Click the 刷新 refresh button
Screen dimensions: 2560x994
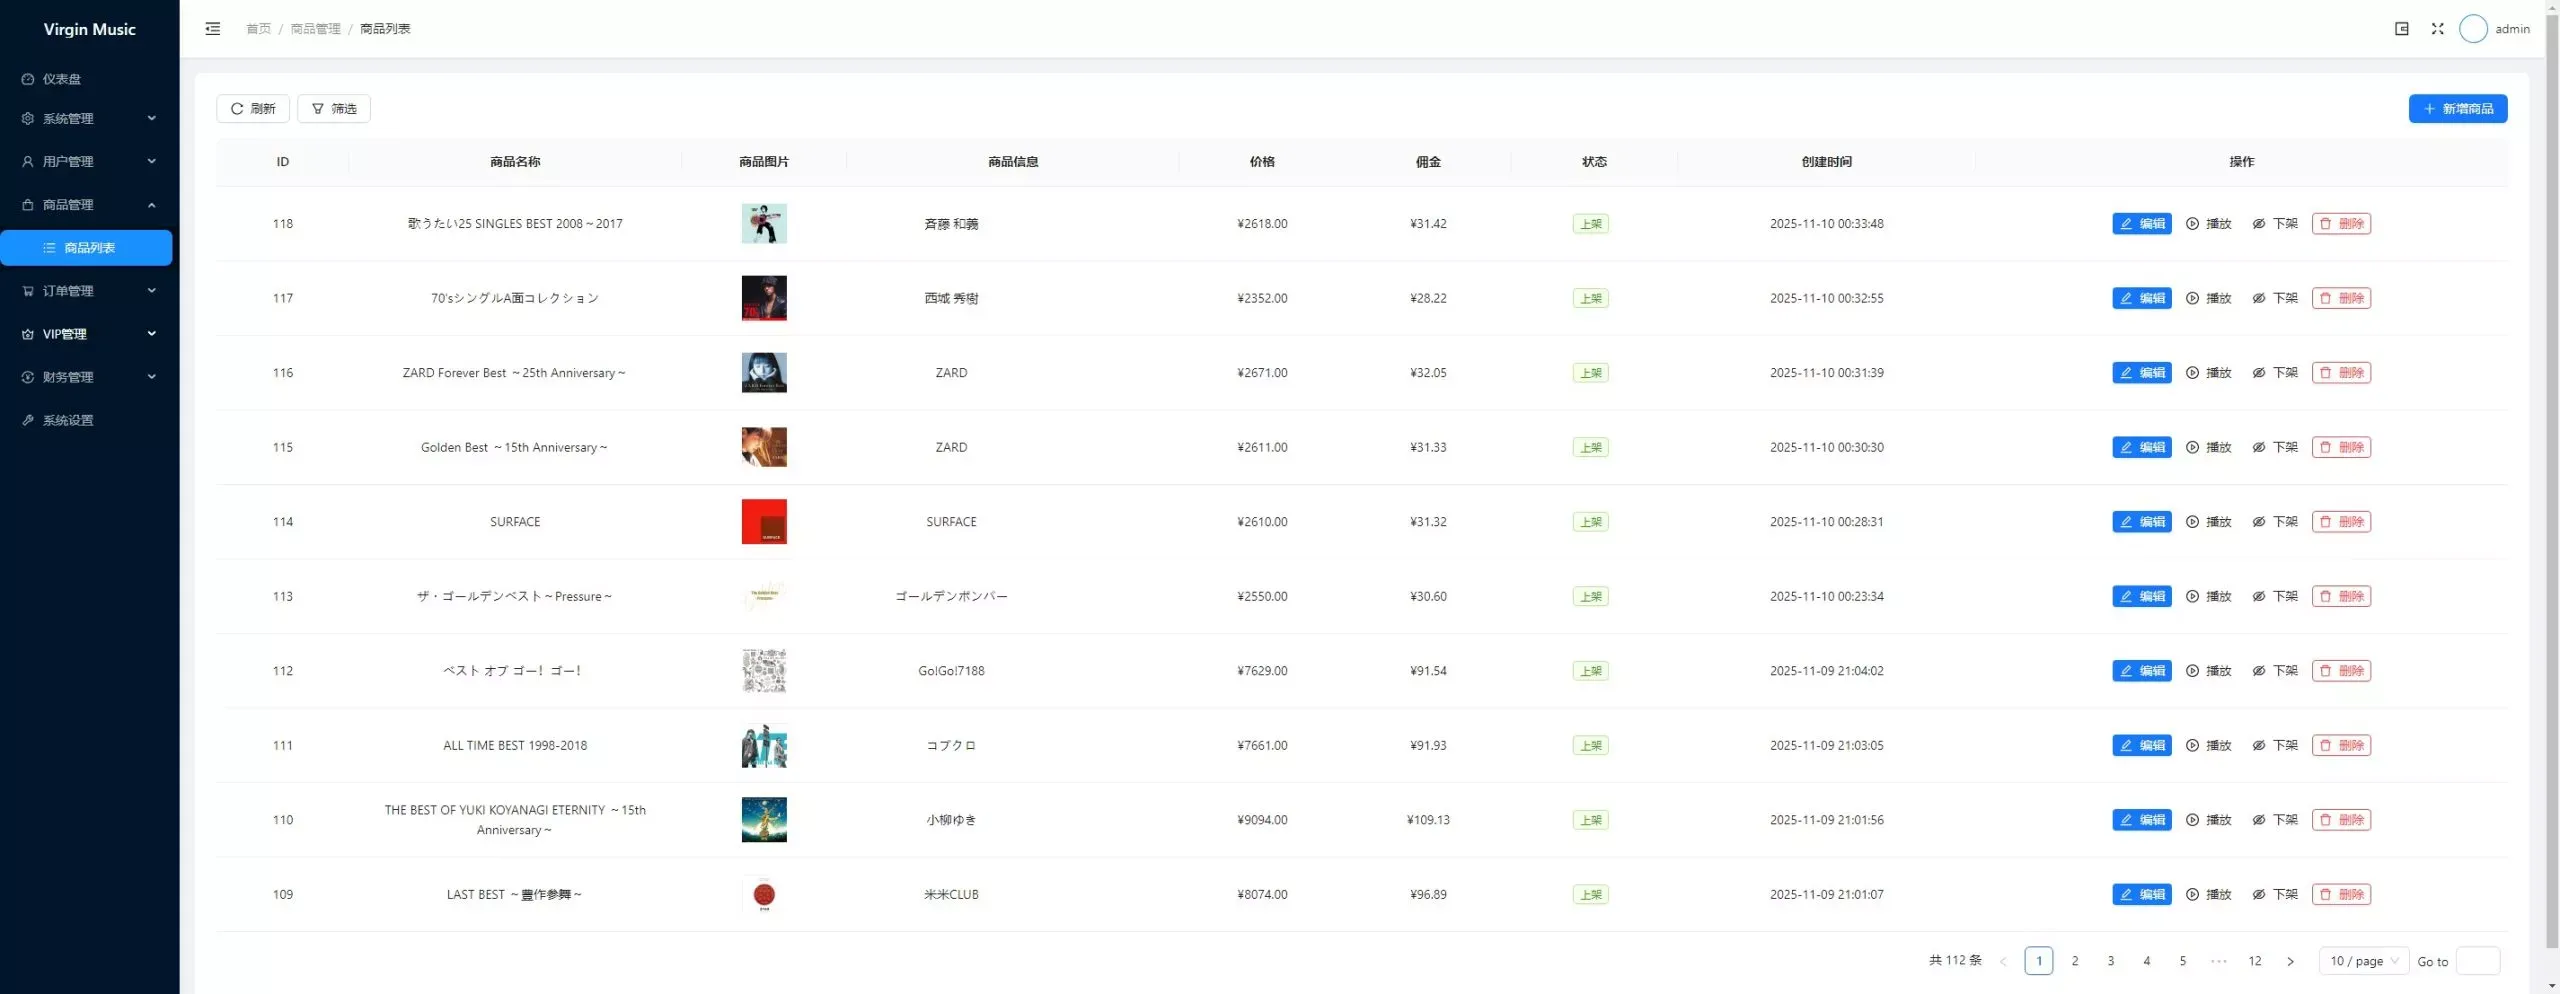tap(253, 109)
